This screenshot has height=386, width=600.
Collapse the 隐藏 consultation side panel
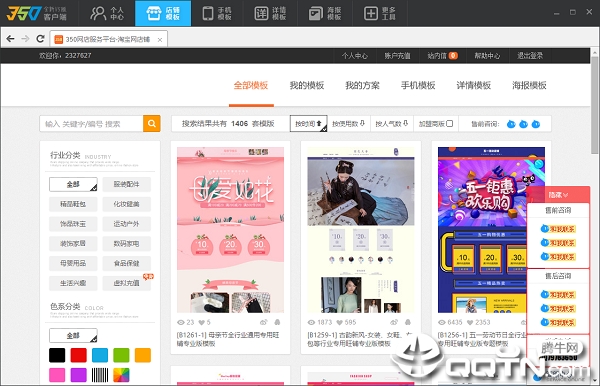coord(558,195)
